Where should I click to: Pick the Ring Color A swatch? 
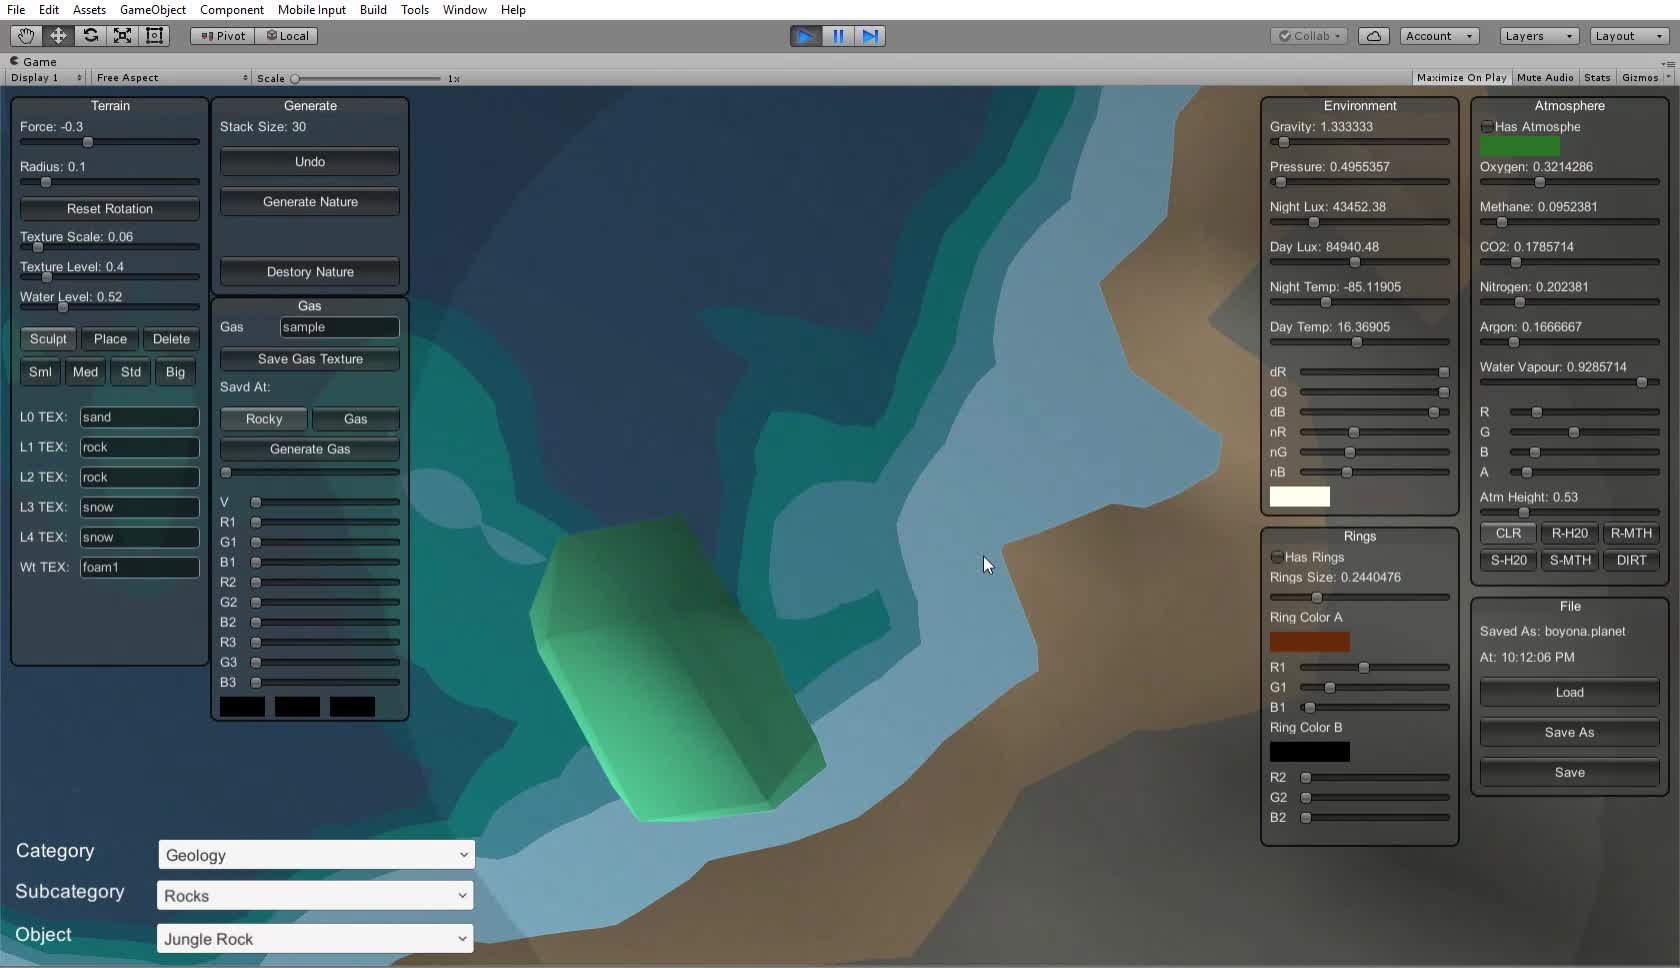[x=1309, y=641]
